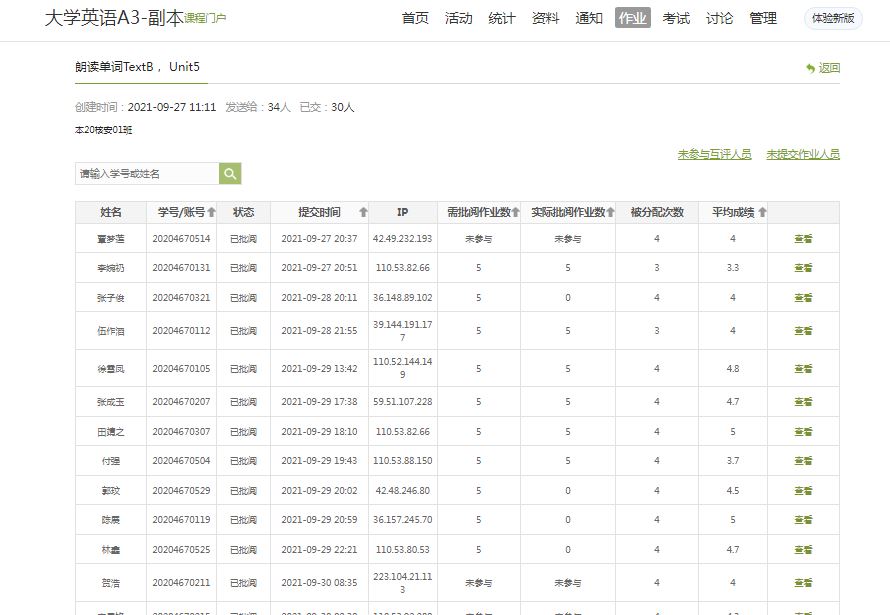Open the 讨论 nav tab

coord(719,18)
